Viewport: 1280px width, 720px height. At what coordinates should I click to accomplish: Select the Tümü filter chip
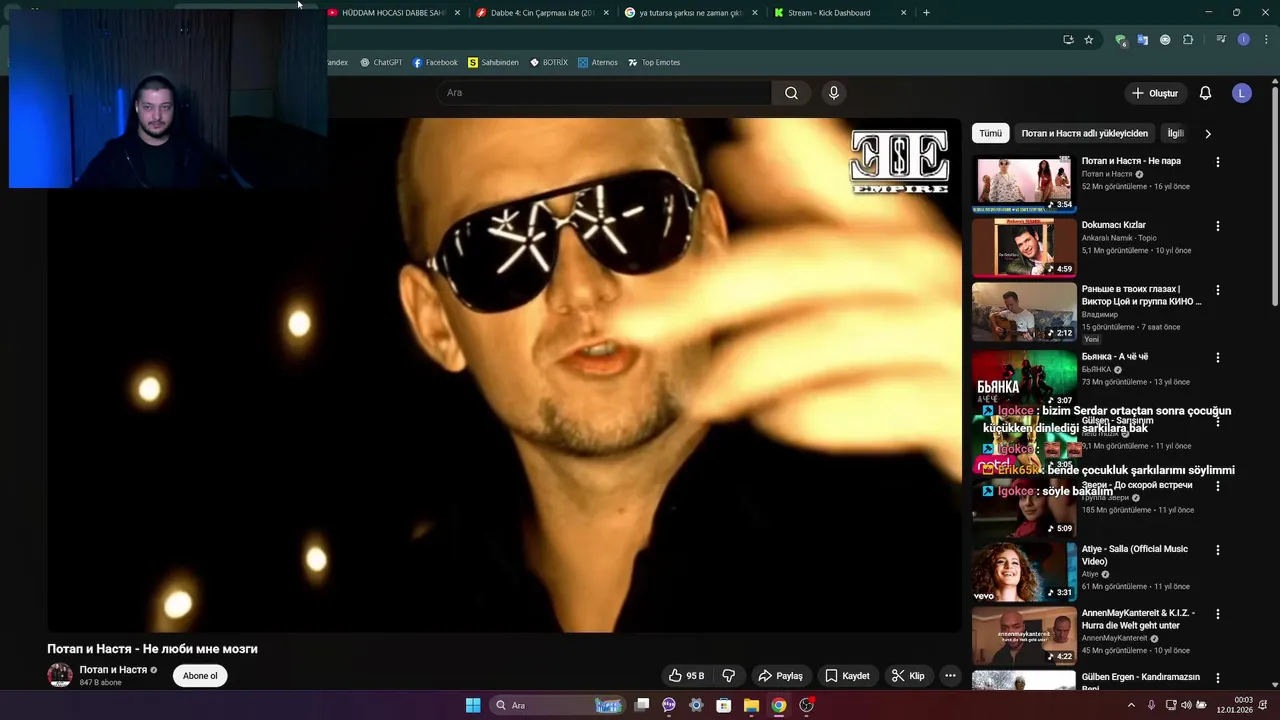click(x=990, y=133)
